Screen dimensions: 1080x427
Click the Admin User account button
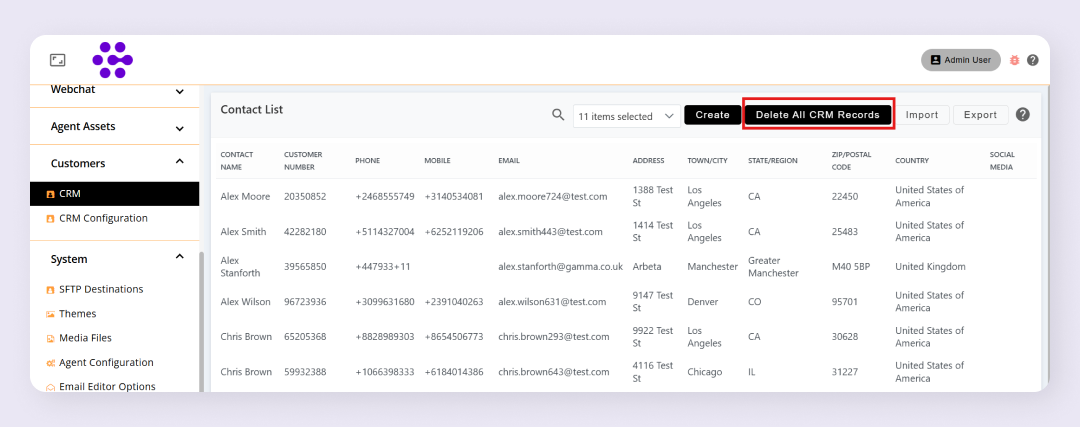pyautogui.click(x=960, y=60)
